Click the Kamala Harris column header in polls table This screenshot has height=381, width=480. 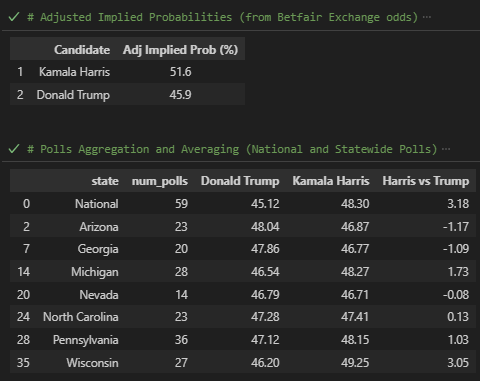coord(331,181)
